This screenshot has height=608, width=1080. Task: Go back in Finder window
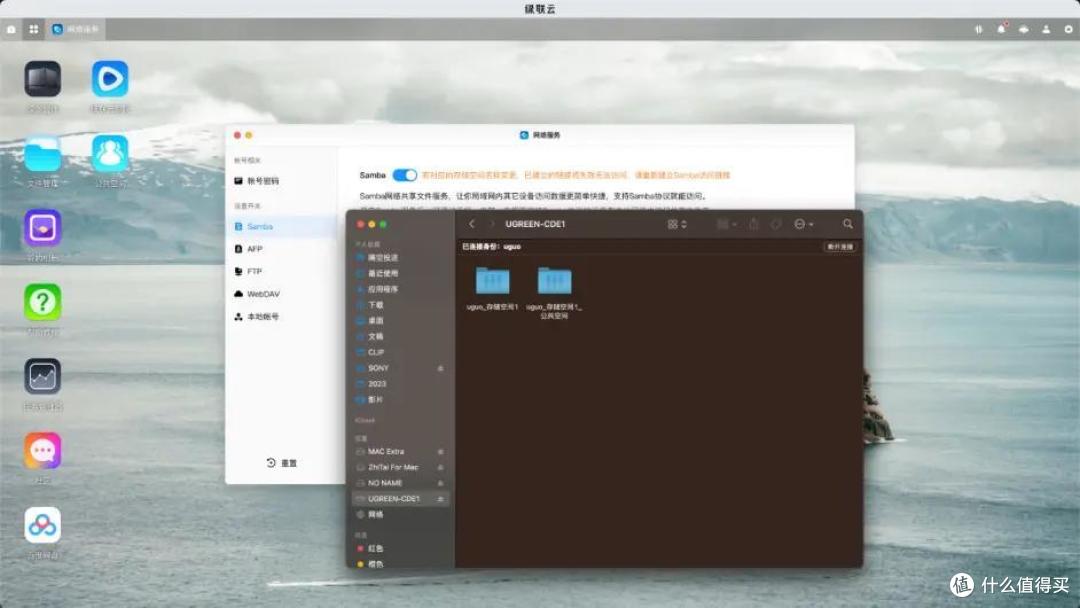pos(472,224)
